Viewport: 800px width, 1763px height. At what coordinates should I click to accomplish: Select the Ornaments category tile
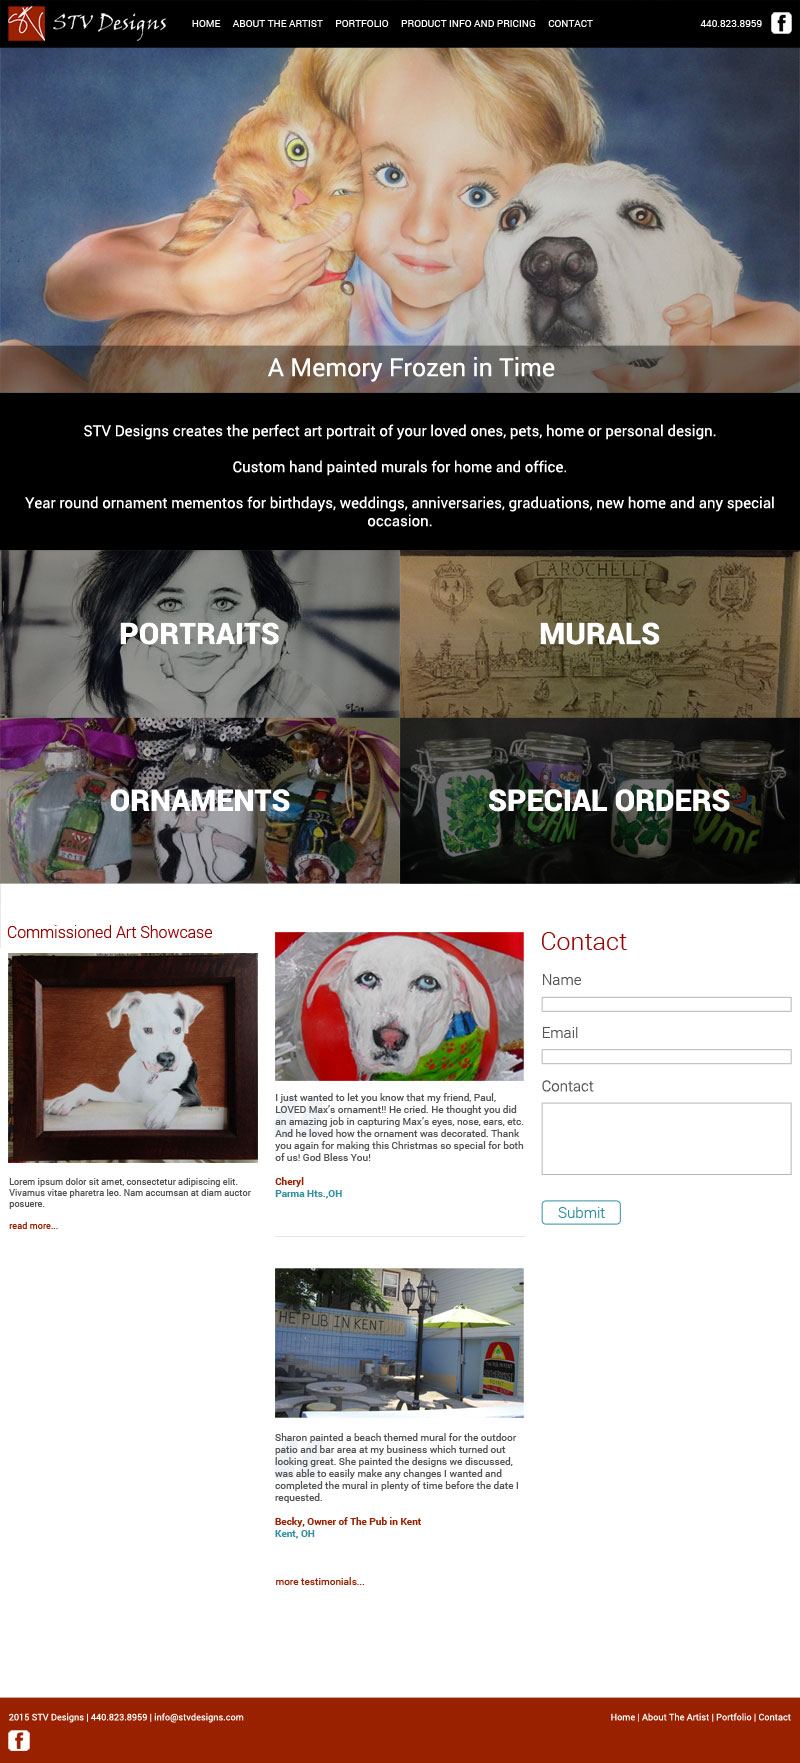click(x=200, y=800)
